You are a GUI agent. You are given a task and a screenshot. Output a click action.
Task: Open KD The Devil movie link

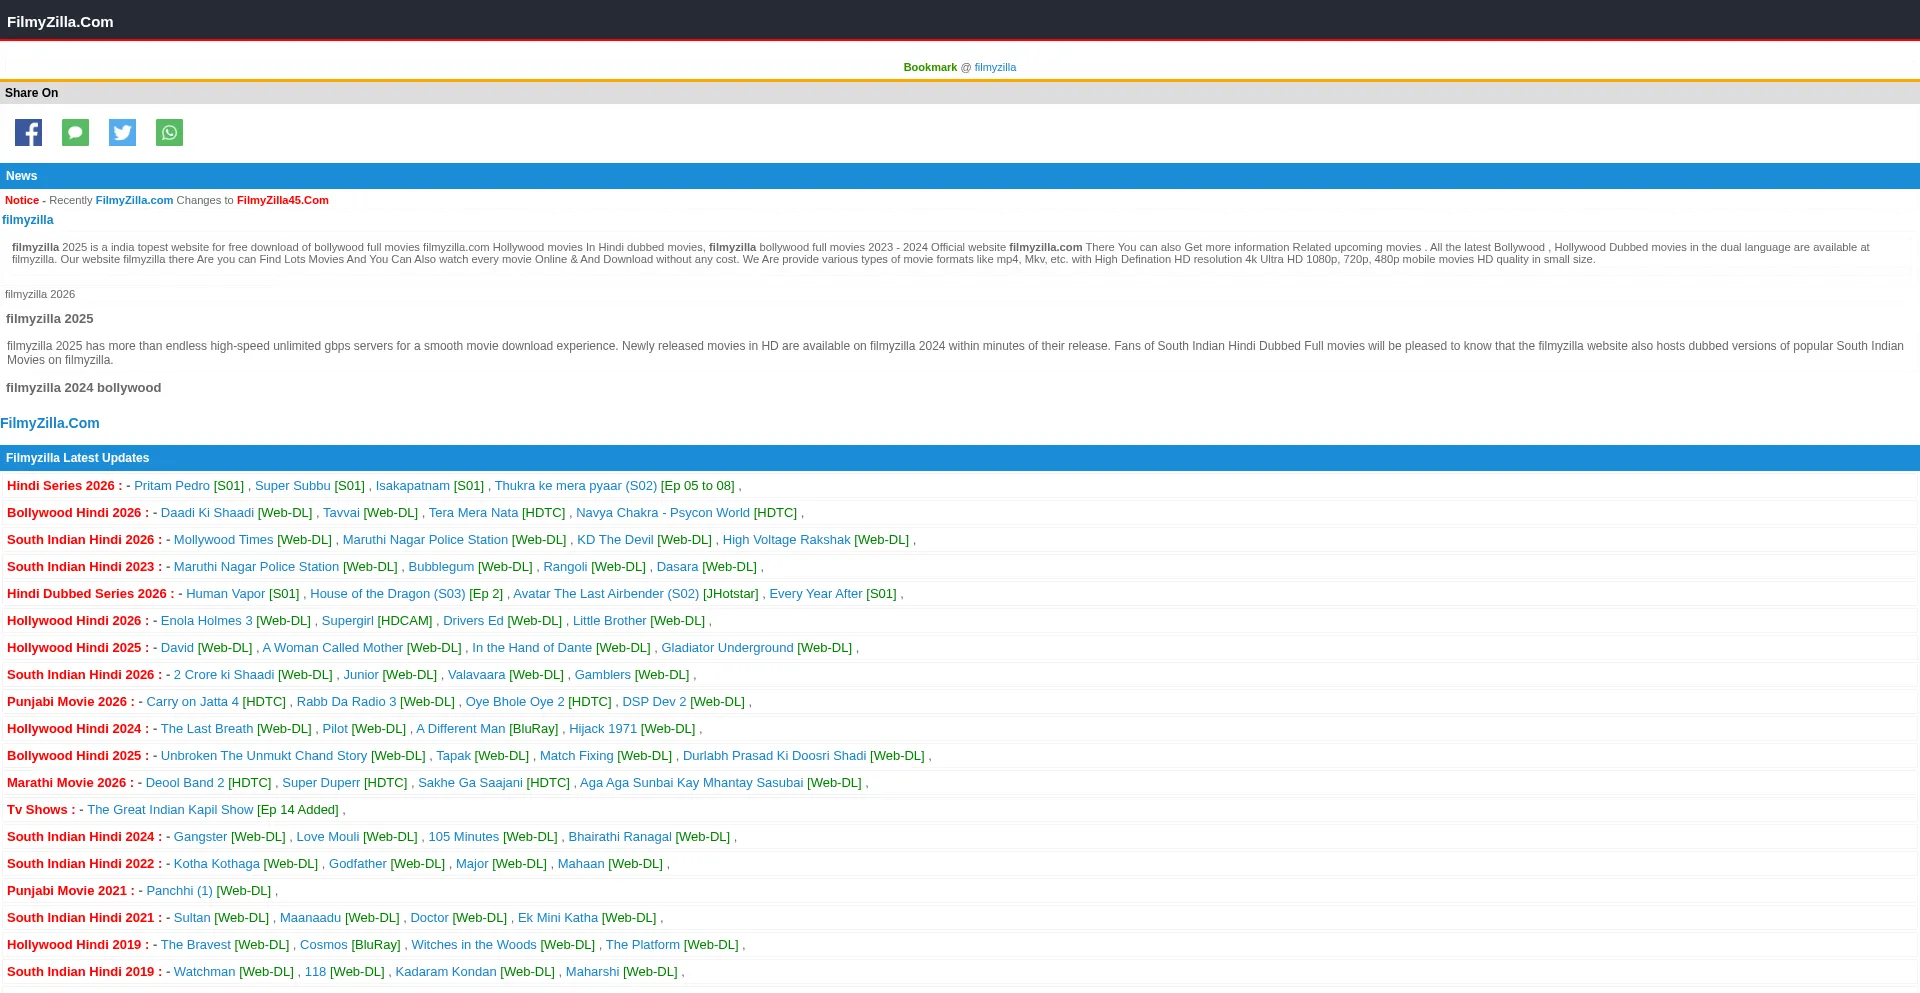click(615, 540)
